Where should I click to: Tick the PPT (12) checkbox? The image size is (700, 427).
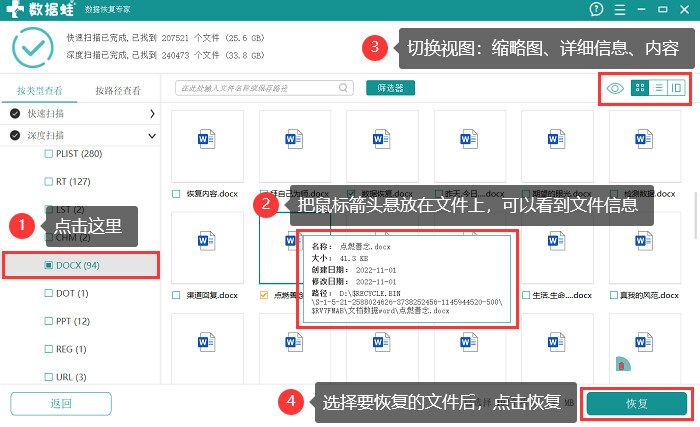tap(49, 321)
